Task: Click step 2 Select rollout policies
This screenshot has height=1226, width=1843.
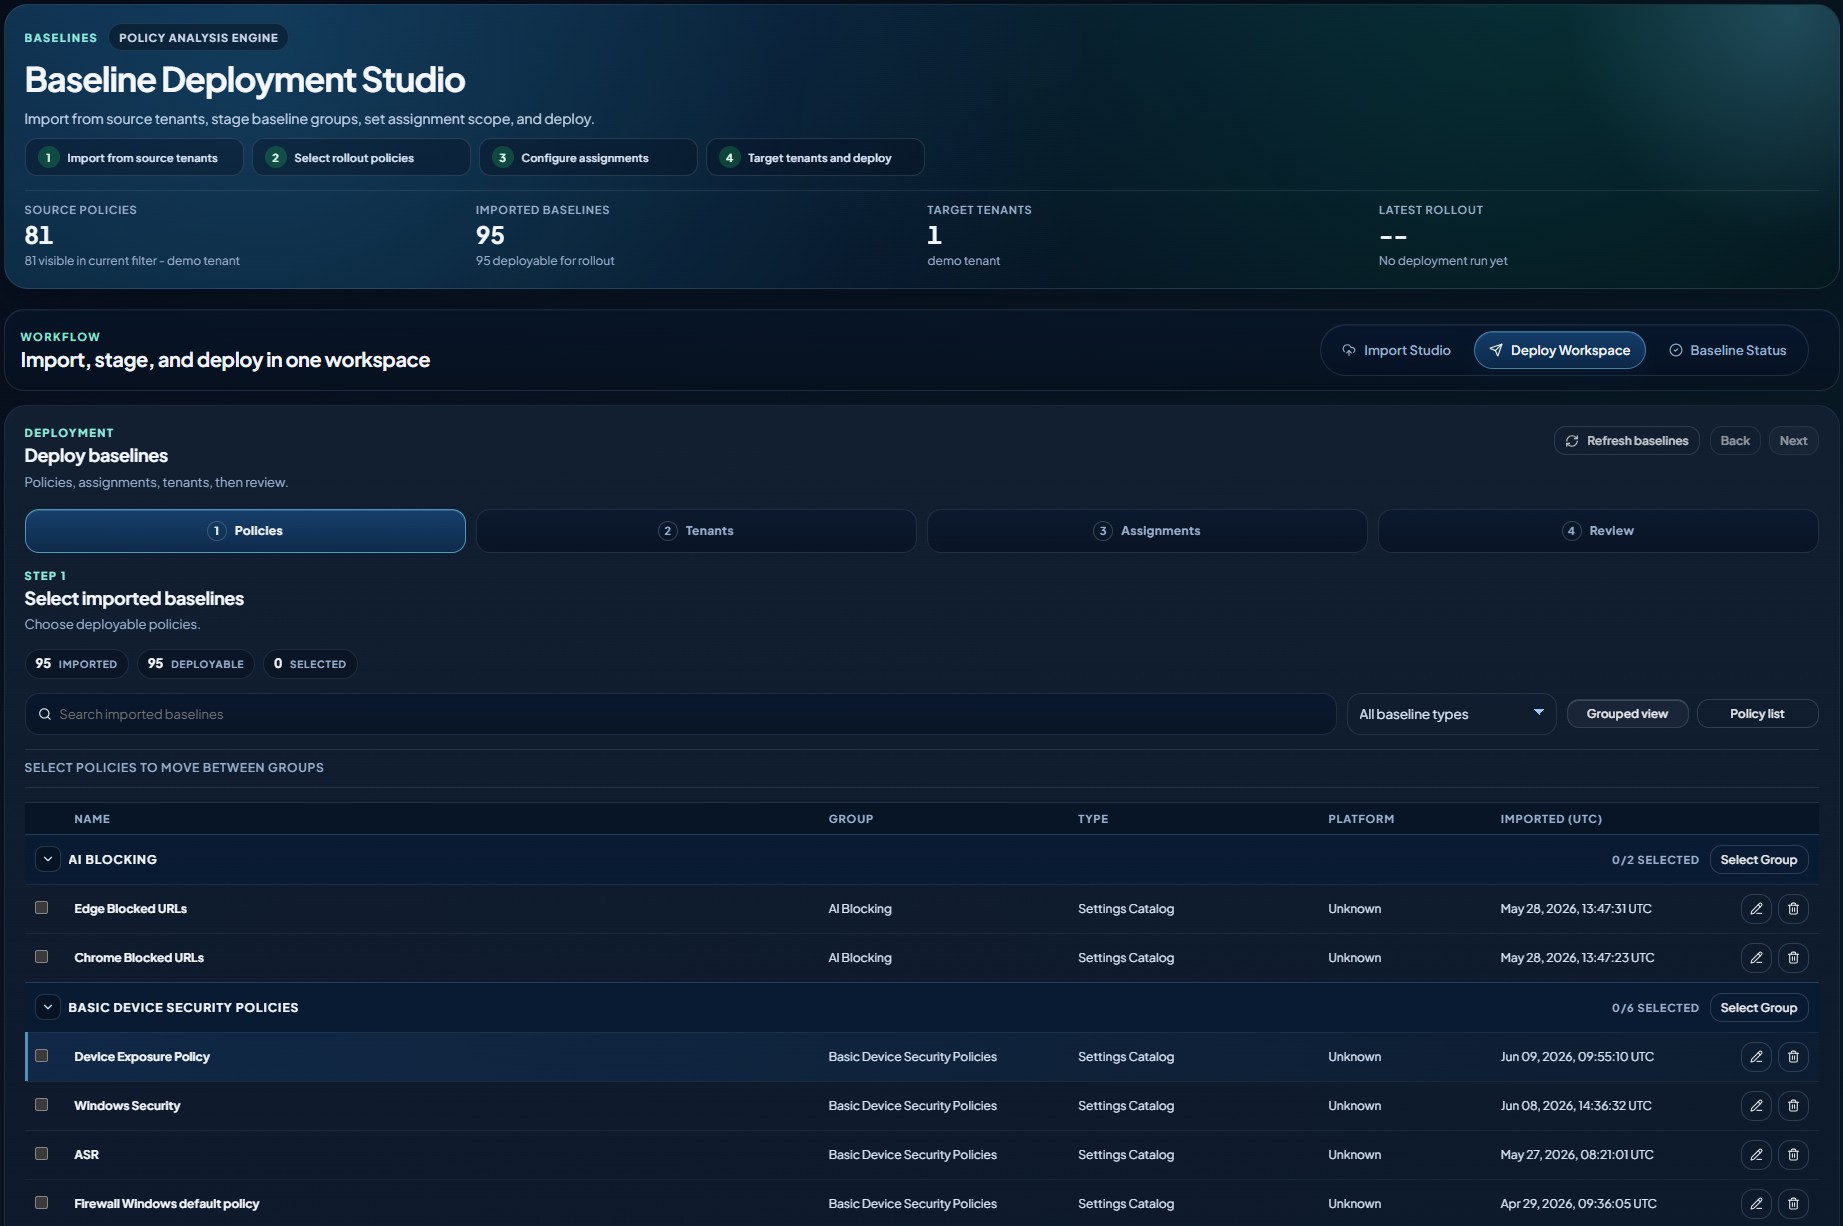Action: [361, 158]
